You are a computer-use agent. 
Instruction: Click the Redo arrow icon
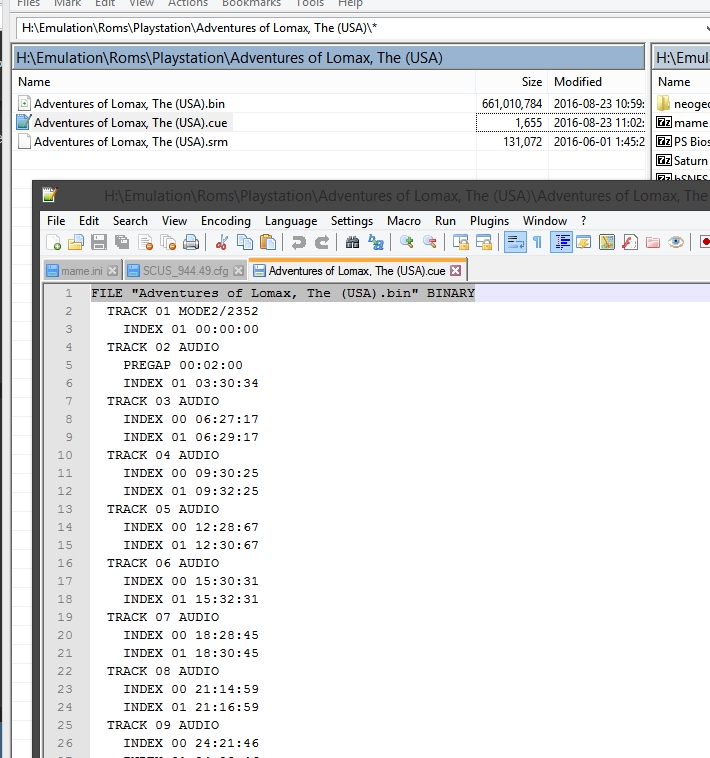tap(322, 242)
